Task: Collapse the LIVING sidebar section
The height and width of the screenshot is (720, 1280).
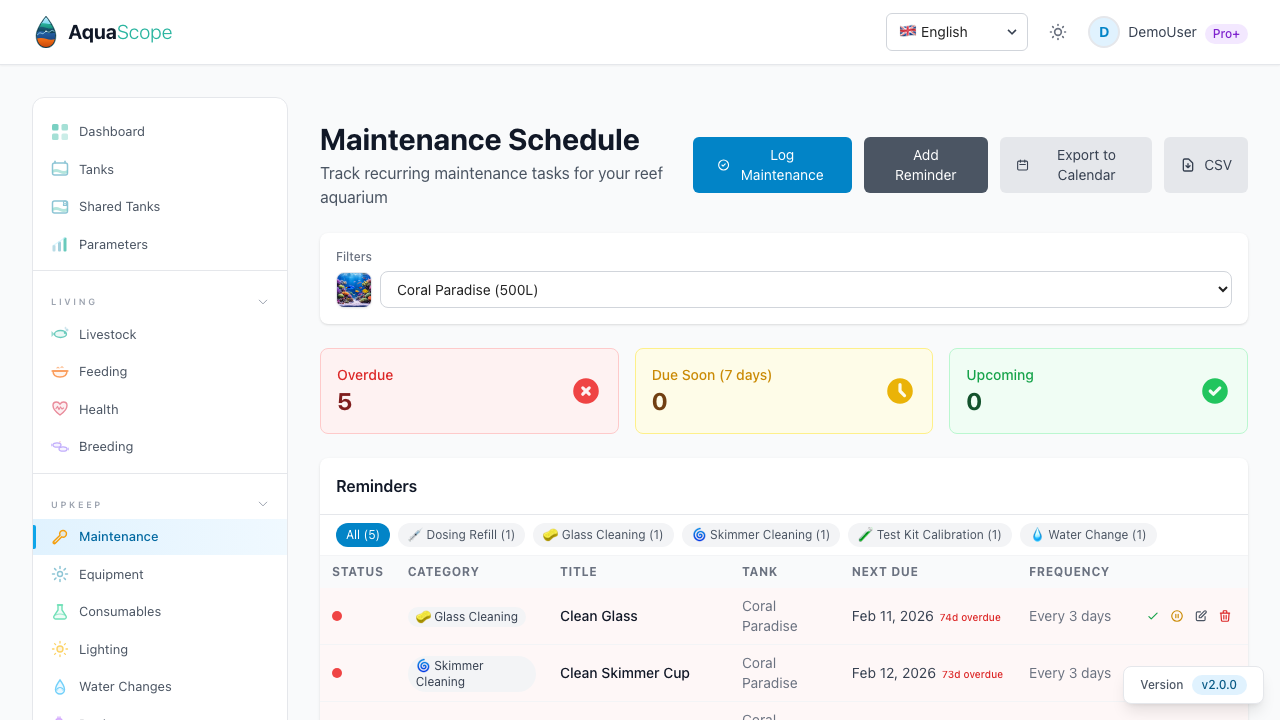Action: tap(262, 301)
